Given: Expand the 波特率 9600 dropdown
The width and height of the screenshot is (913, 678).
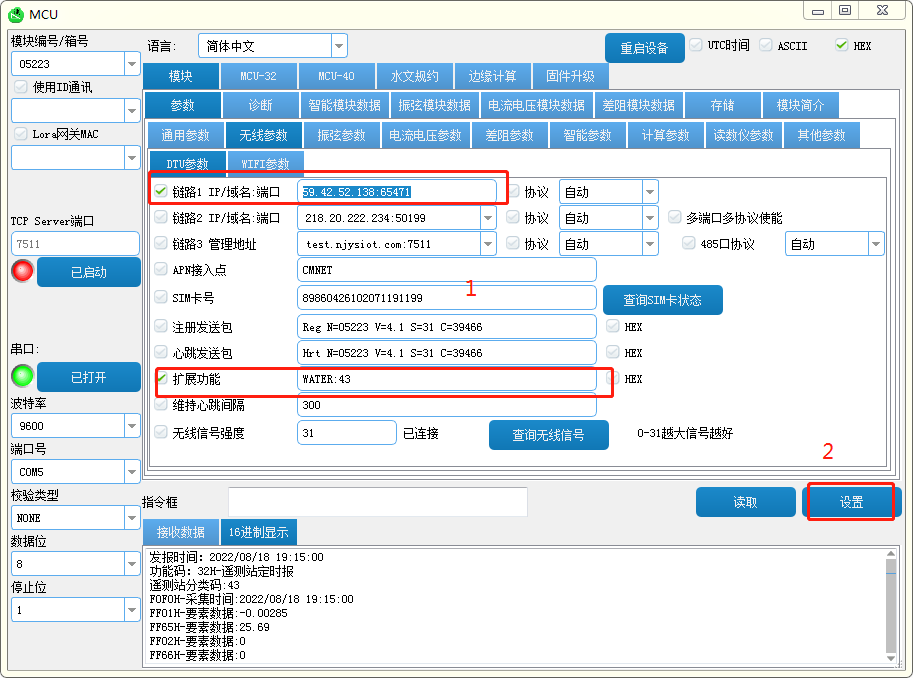Looking at the screenshot, I should pyautogui.click(x=132, y=426).
